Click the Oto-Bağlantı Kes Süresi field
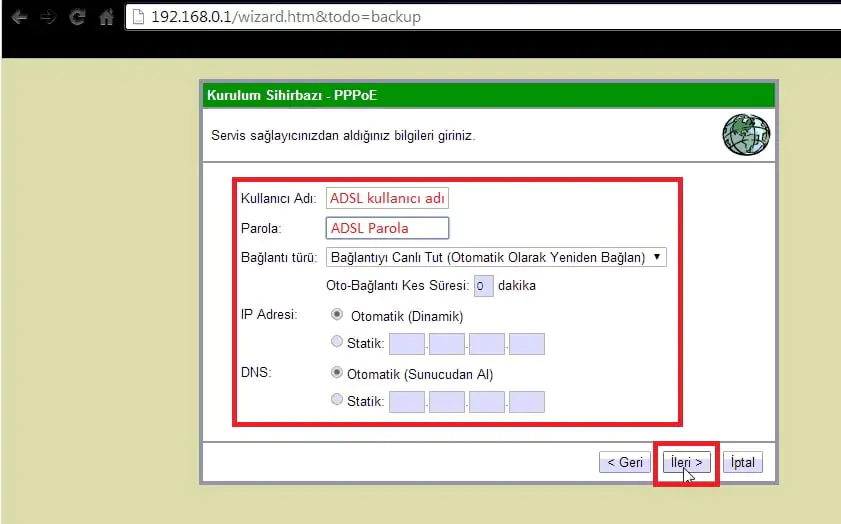Viewport: 841px width, 524px height. [x=483, y=286]
